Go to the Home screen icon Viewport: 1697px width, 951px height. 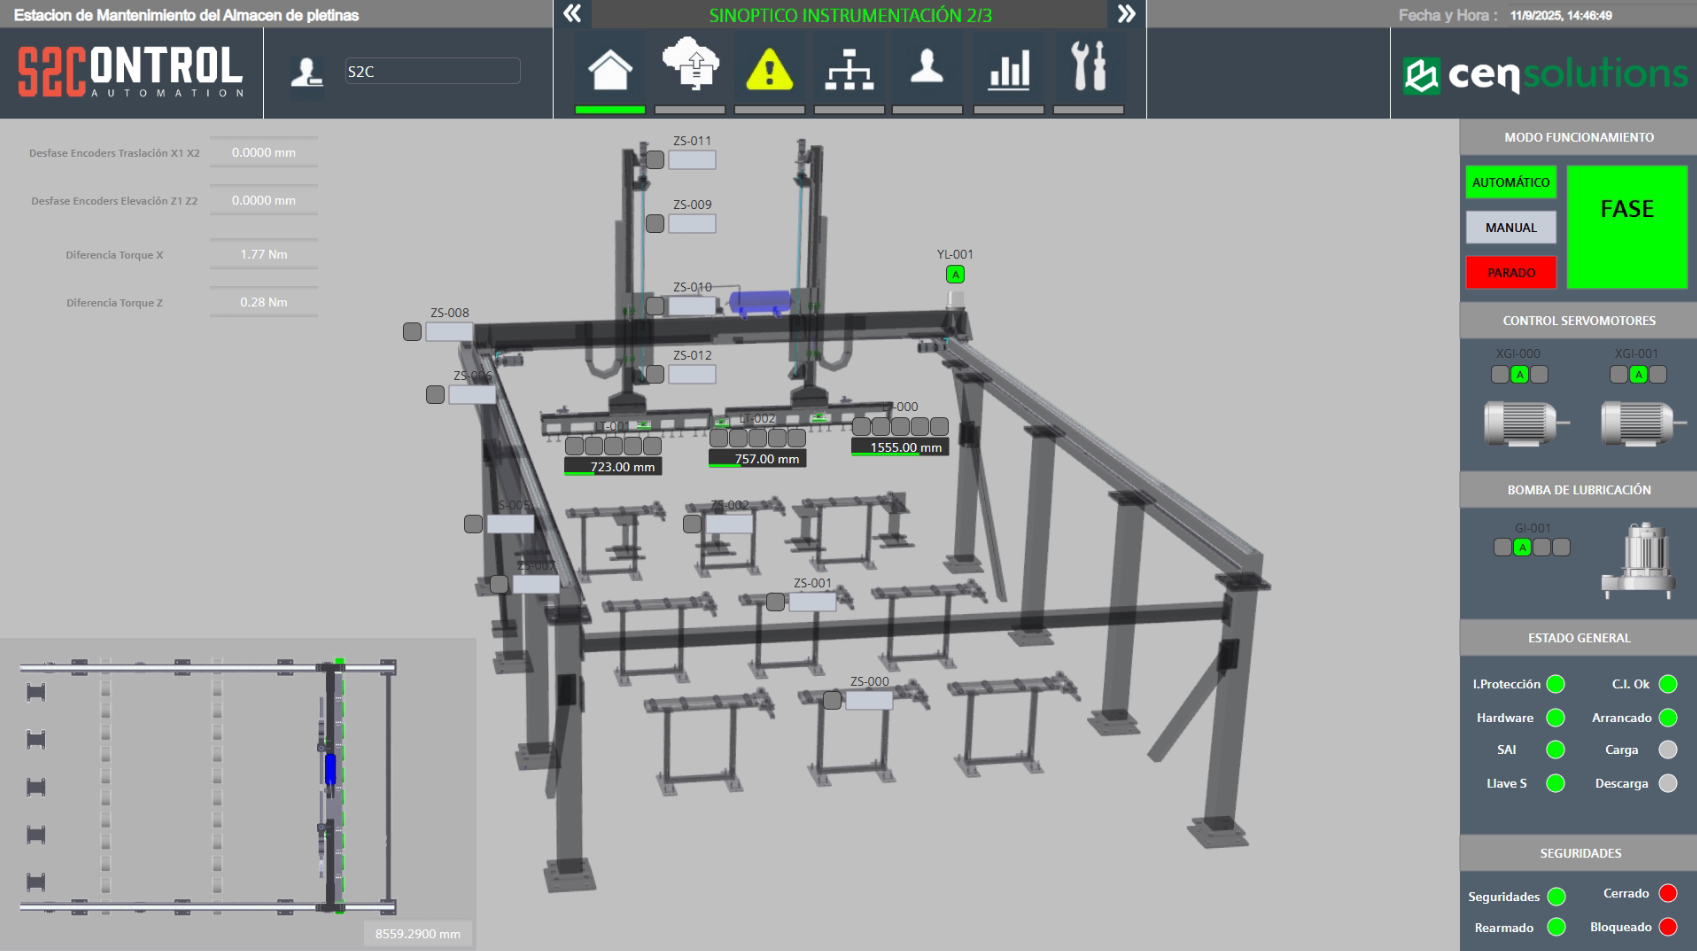610,71
